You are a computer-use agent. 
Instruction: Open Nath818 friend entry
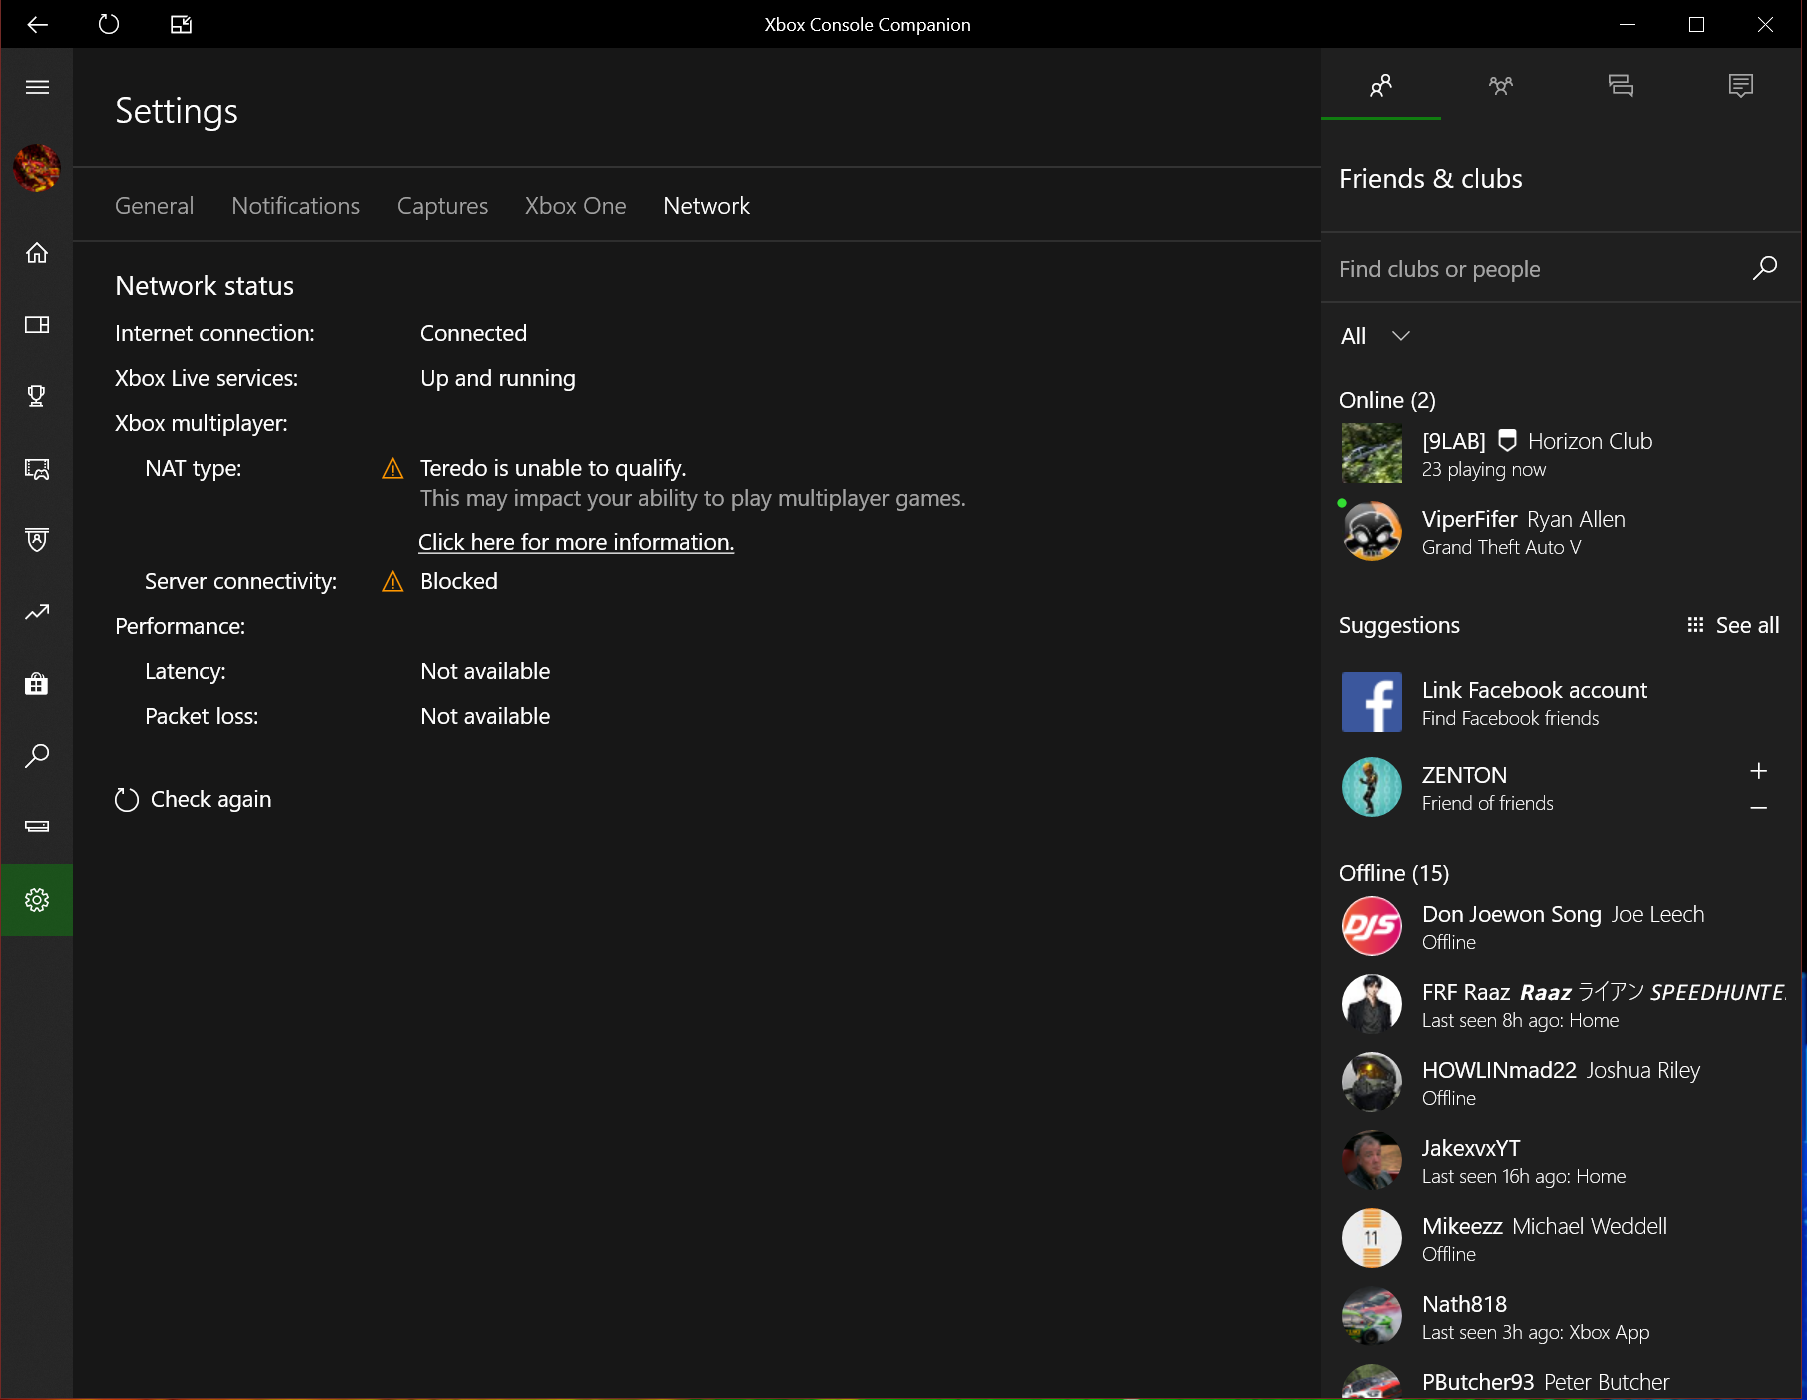coord(1561,1317)
